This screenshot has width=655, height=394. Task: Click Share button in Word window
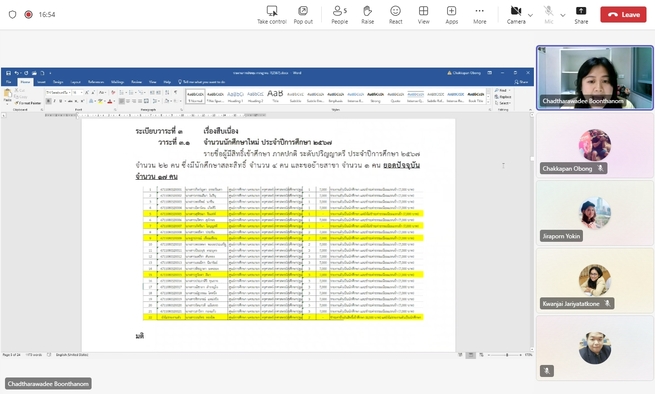click(x=521, y=82)
